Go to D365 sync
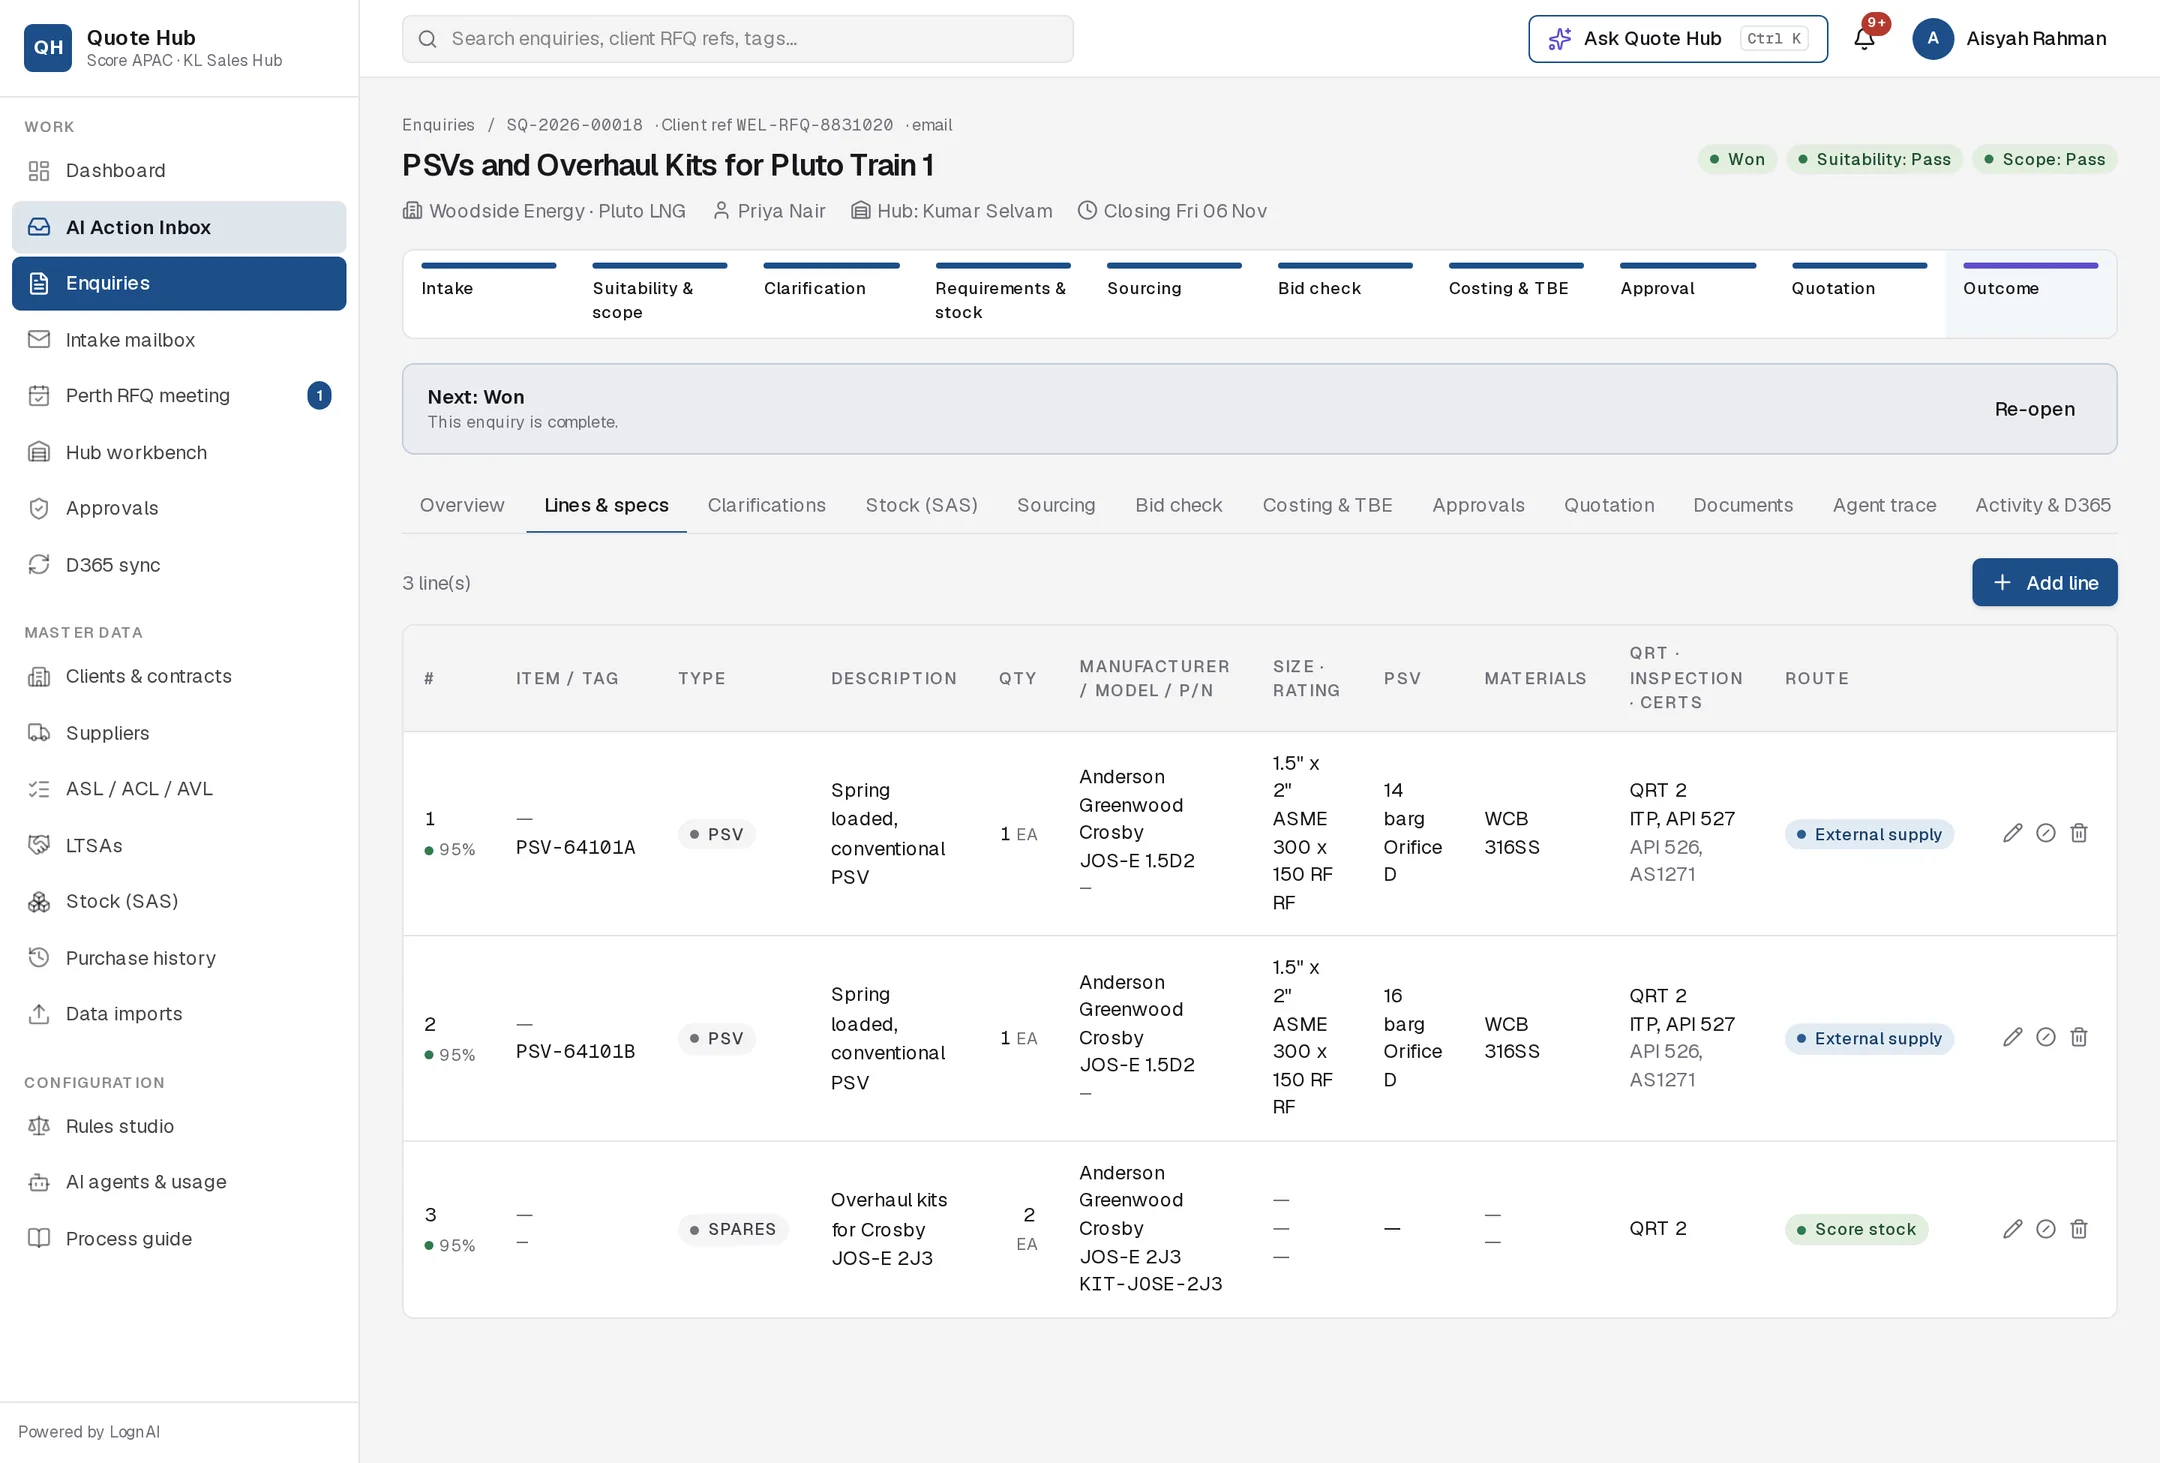This screenshot has width=2160, height=1463. pyautogui.click(x=179, y=565)
